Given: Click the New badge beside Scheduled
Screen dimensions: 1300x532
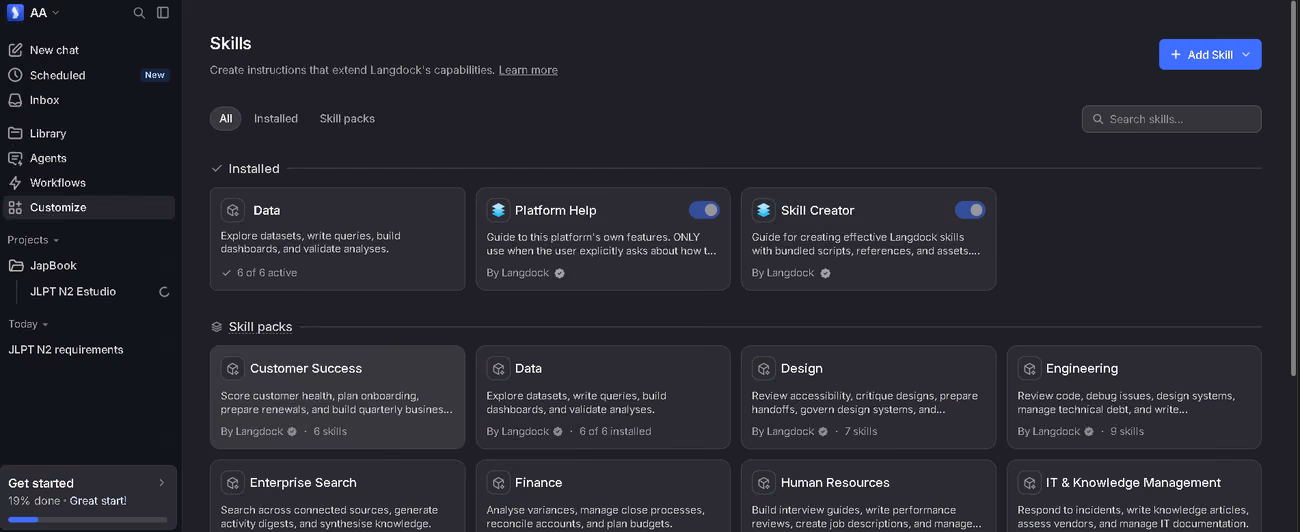Looking at the screenshot, I should (155, 75).
